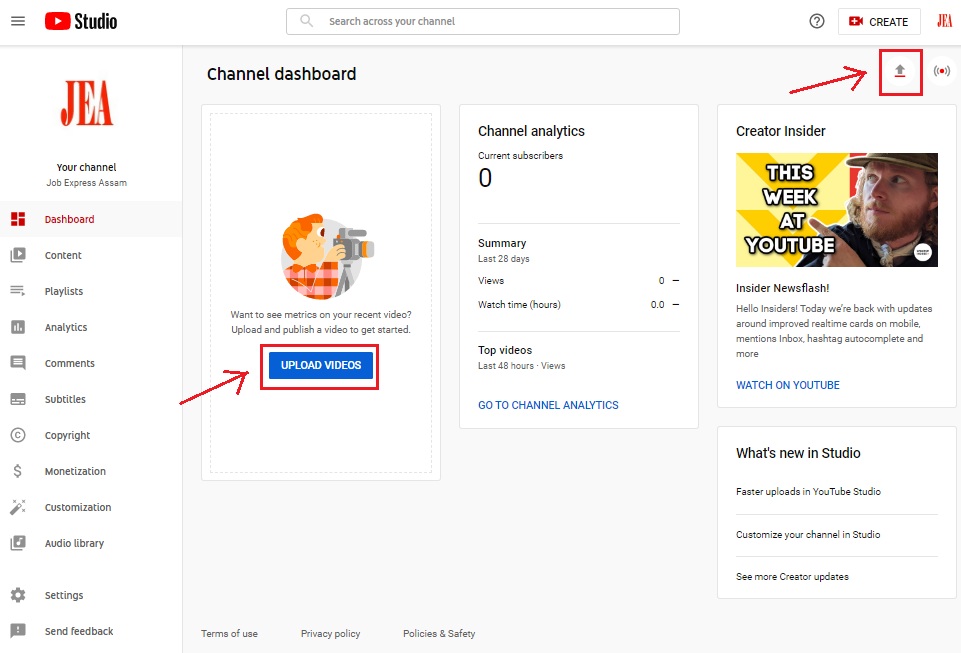This screenshot has width=961, height=653.
Task: Click the Comments speech bubble icon
Action: 18,363
